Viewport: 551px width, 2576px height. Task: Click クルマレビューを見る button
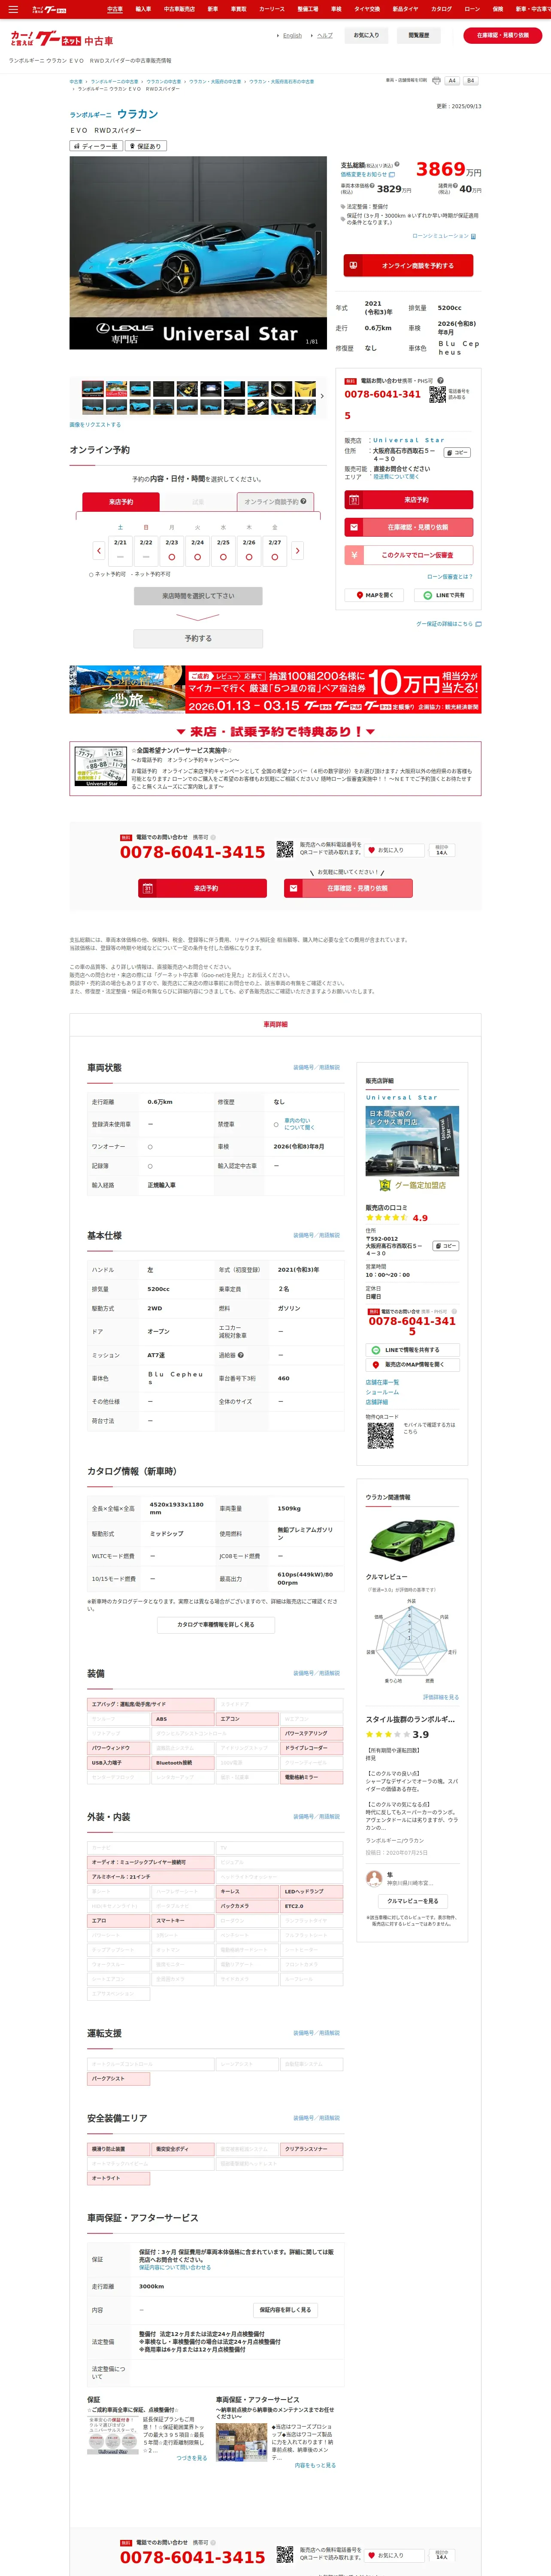click(412, 1901)
